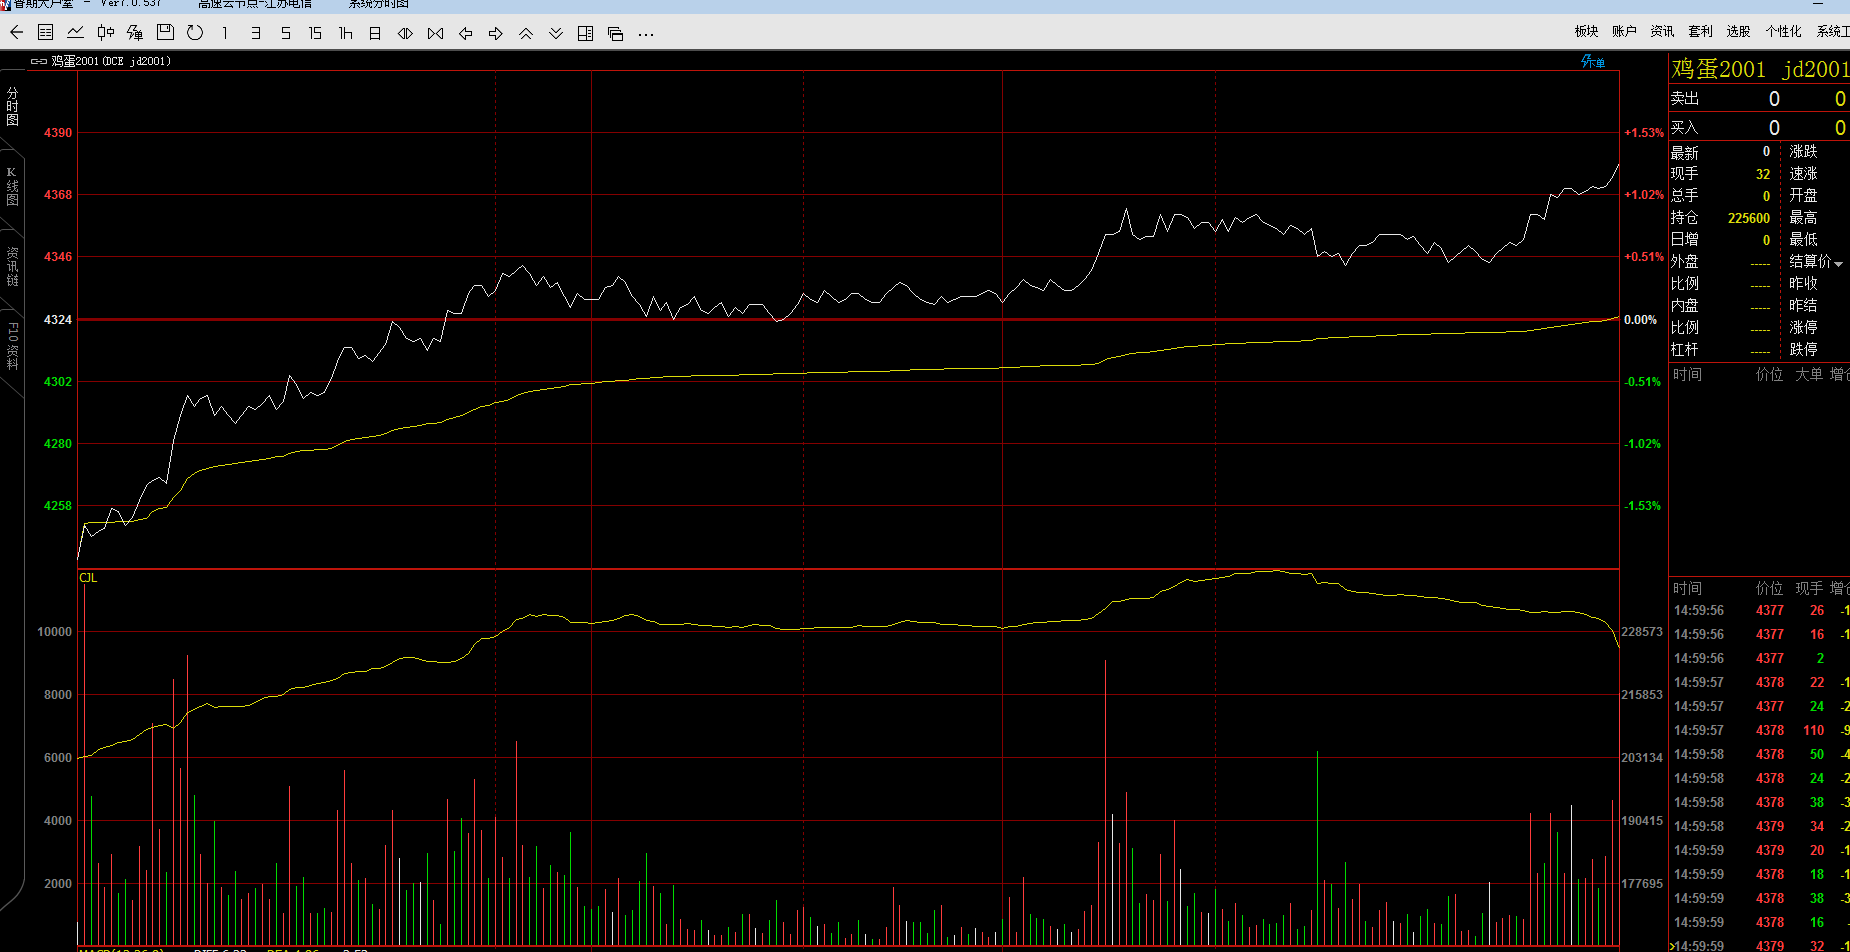Click the double up chevron icon

(526, 33)
